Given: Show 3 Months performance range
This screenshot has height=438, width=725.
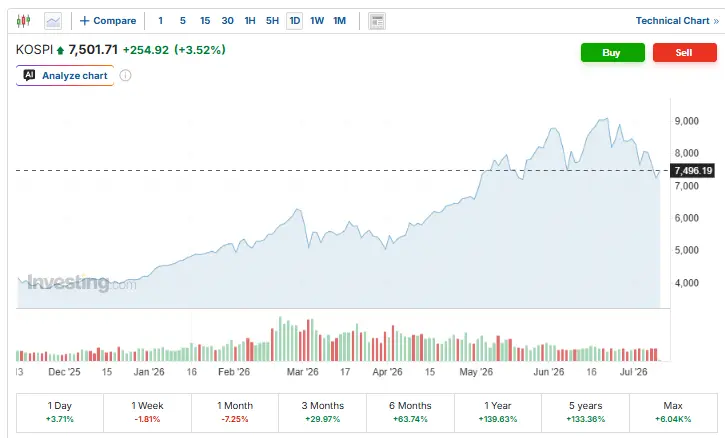Looking at the screenshot, I should (323, 413).
